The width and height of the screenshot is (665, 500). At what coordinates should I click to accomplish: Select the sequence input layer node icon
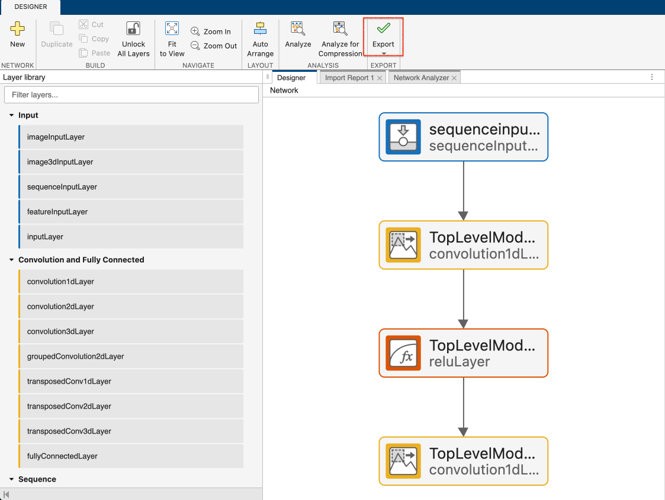pyautogui.click(x=403, y=137)
